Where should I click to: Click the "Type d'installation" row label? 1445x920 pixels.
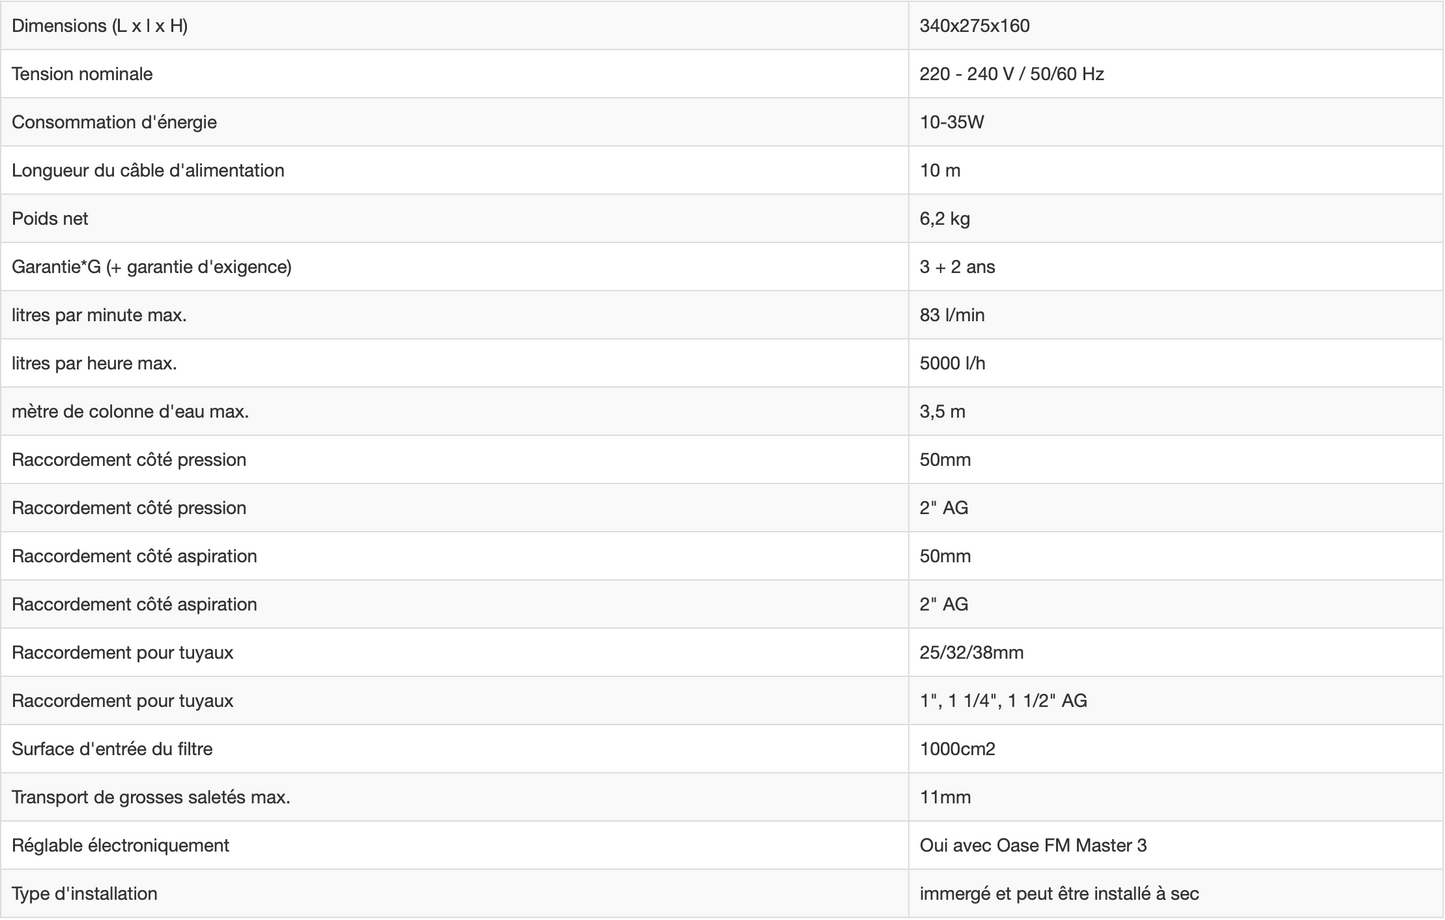pyautogui.click(x=85, y=894)
